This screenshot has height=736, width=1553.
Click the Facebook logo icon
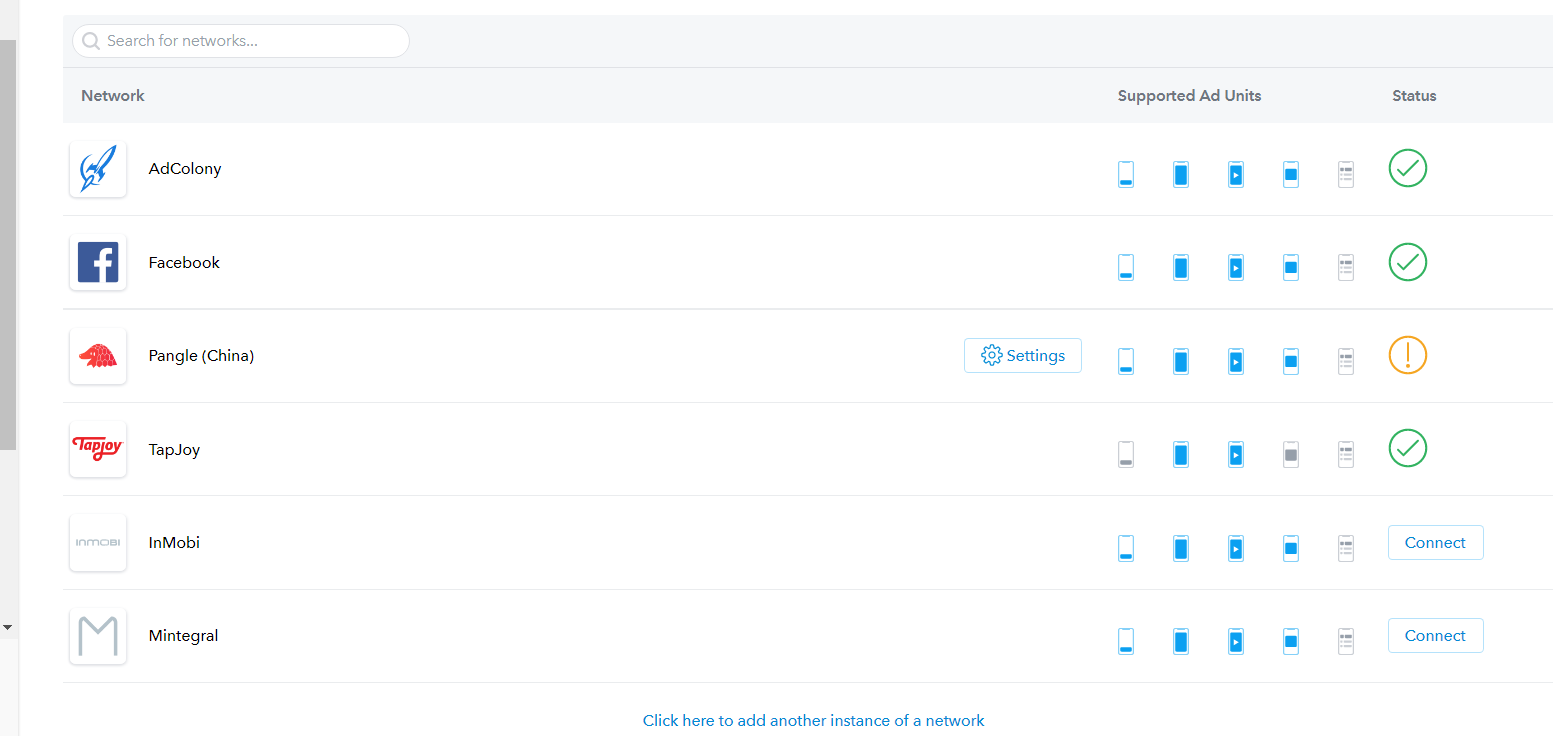coord(98,262)
